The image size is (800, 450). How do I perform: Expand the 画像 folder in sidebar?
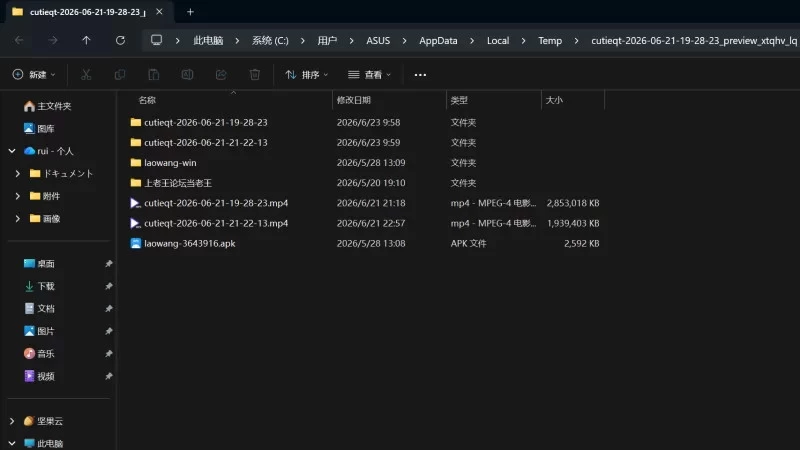(x=18, y=218)
